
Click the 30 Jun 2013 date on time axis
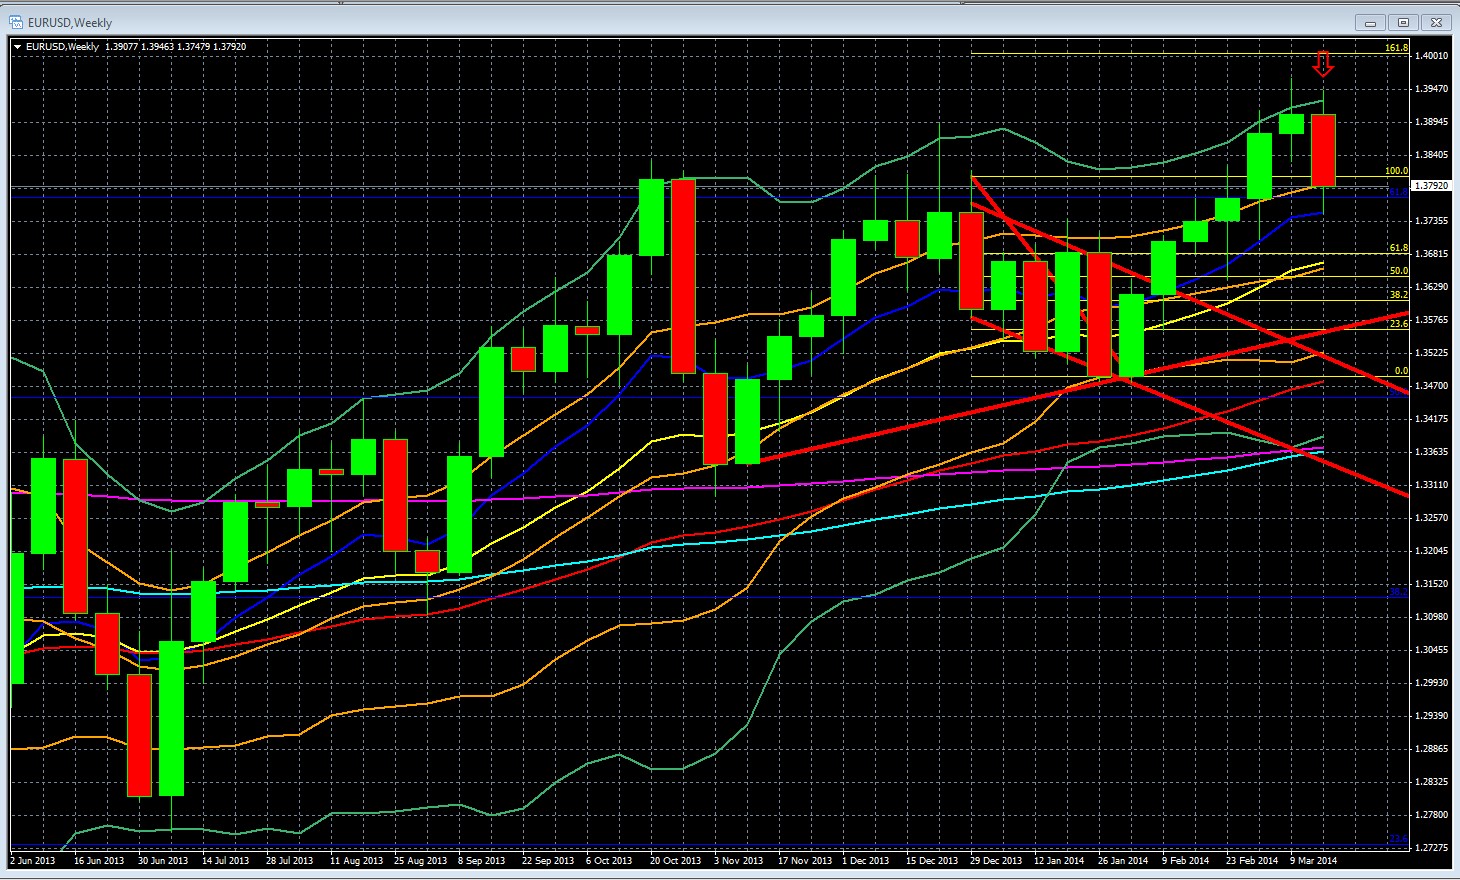[163, 860]
